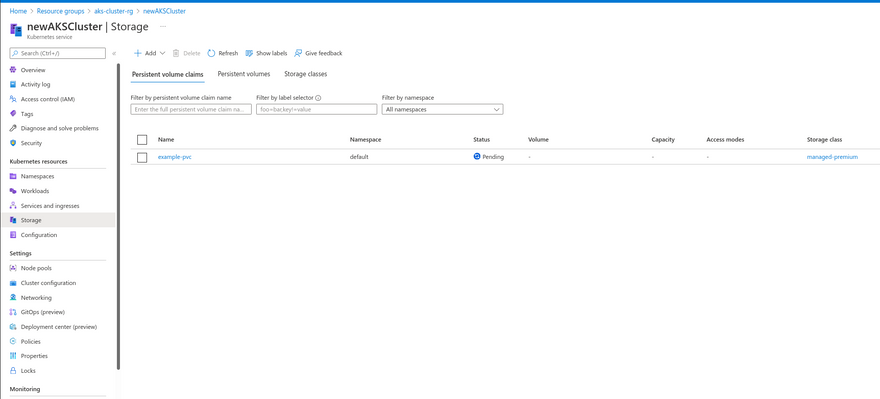Click the Kubernetes service icon beside newAKSCluster
Image resolution: width=880 pixels, height=399 pixels.
16,30
